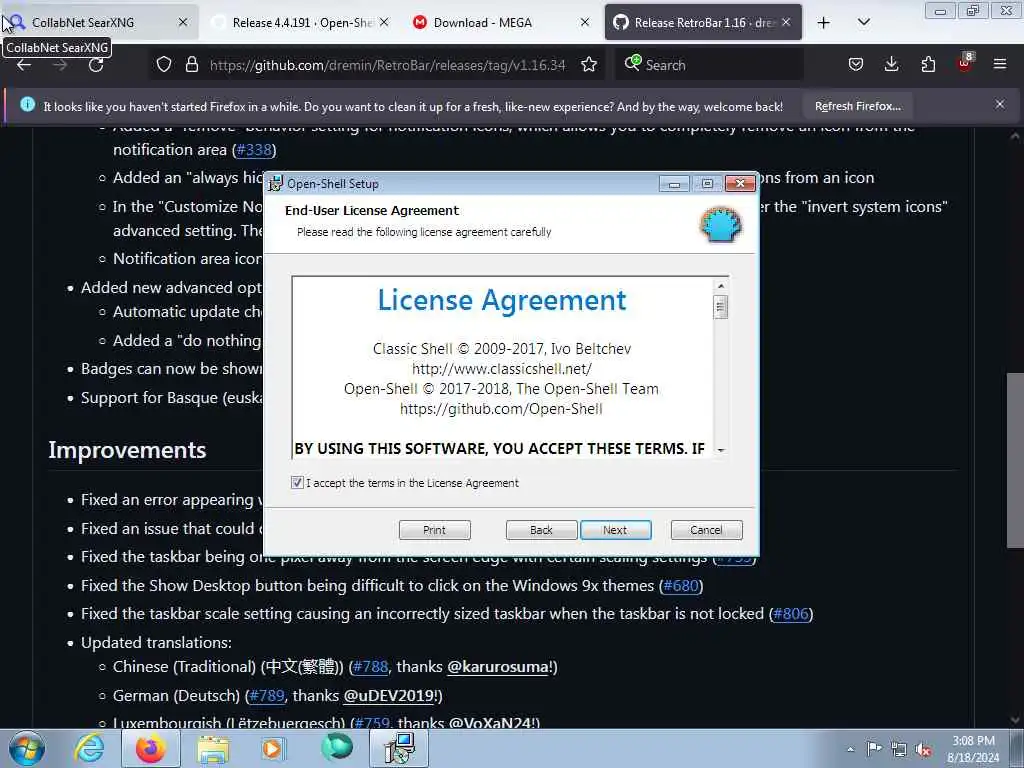Close the Release RetroBar tab
The width and height of the screenshot is (1024, 768).
(786, 22)
